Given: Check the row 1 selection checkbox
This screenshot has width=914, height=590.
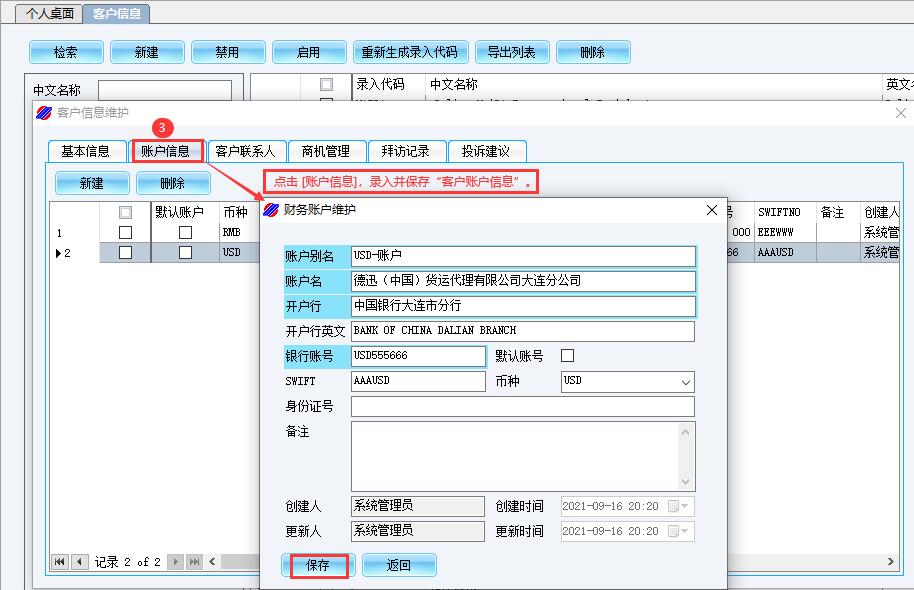Looking at the screenshot, I should point(125,233).
